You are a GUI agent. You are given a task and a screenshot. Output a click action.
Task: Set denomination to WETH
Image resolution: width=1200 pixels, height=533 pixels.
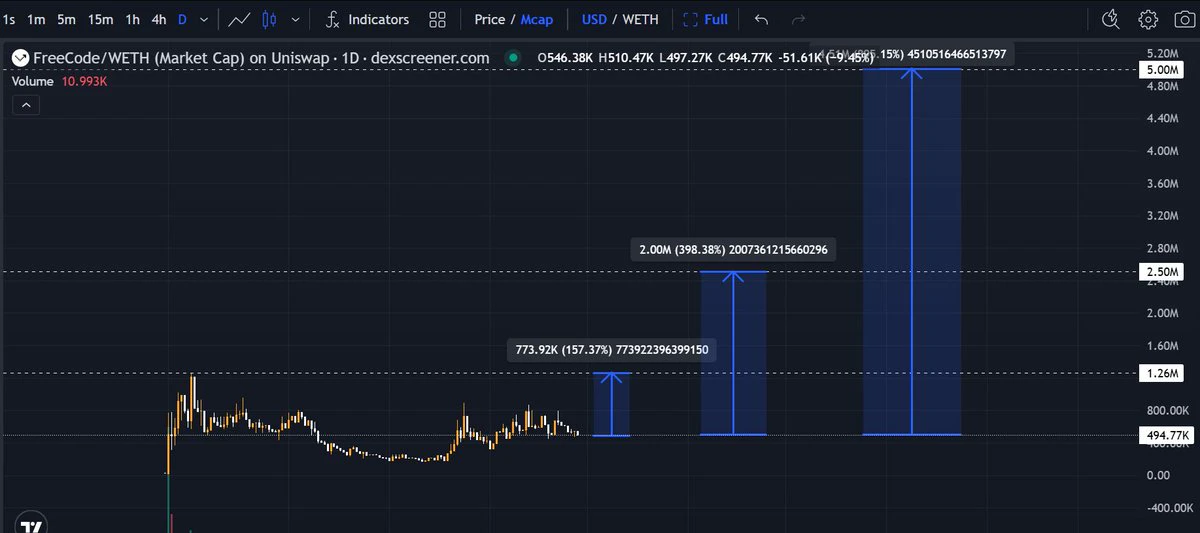[640, 19]
